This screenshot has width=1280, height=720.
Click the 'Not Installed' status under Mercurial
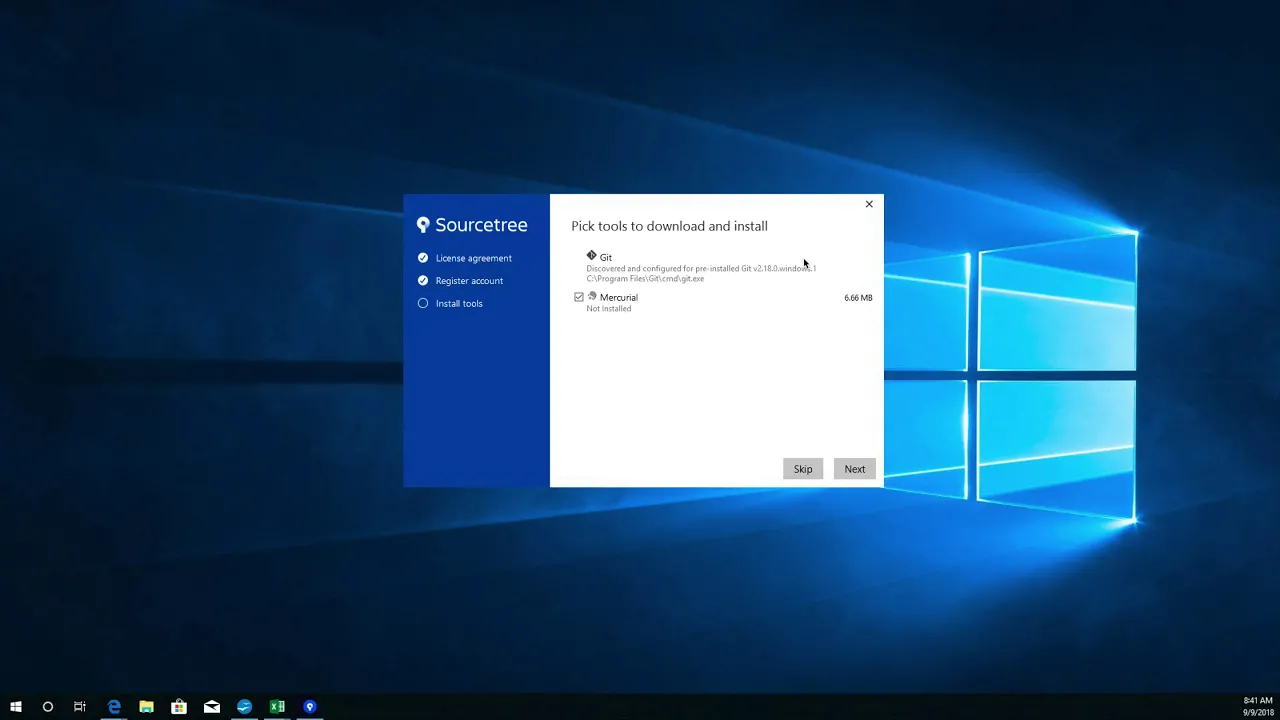(609, 309)
